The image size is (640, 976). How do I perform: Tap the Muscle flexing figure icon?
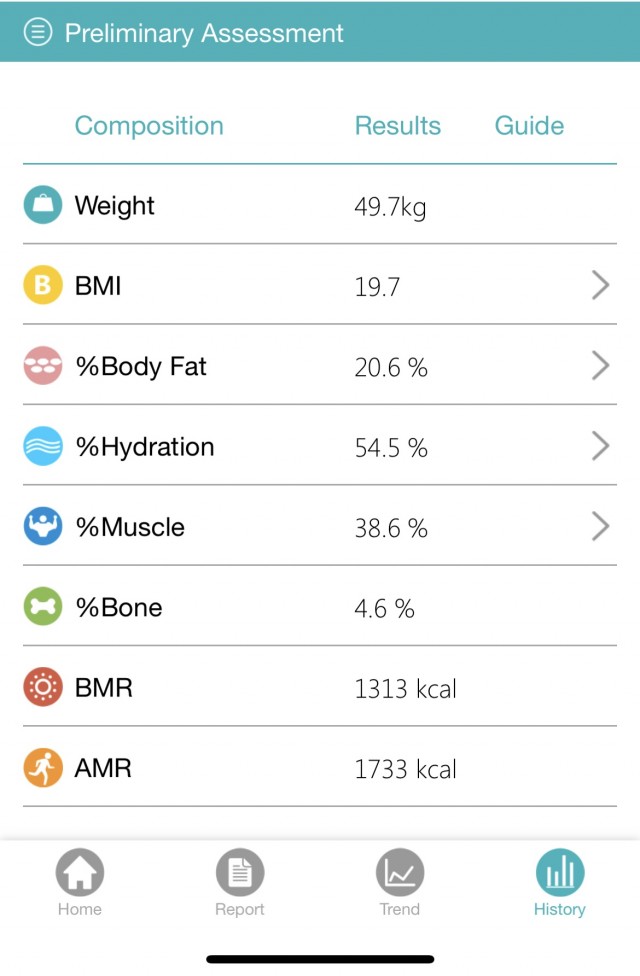[43, 526]
